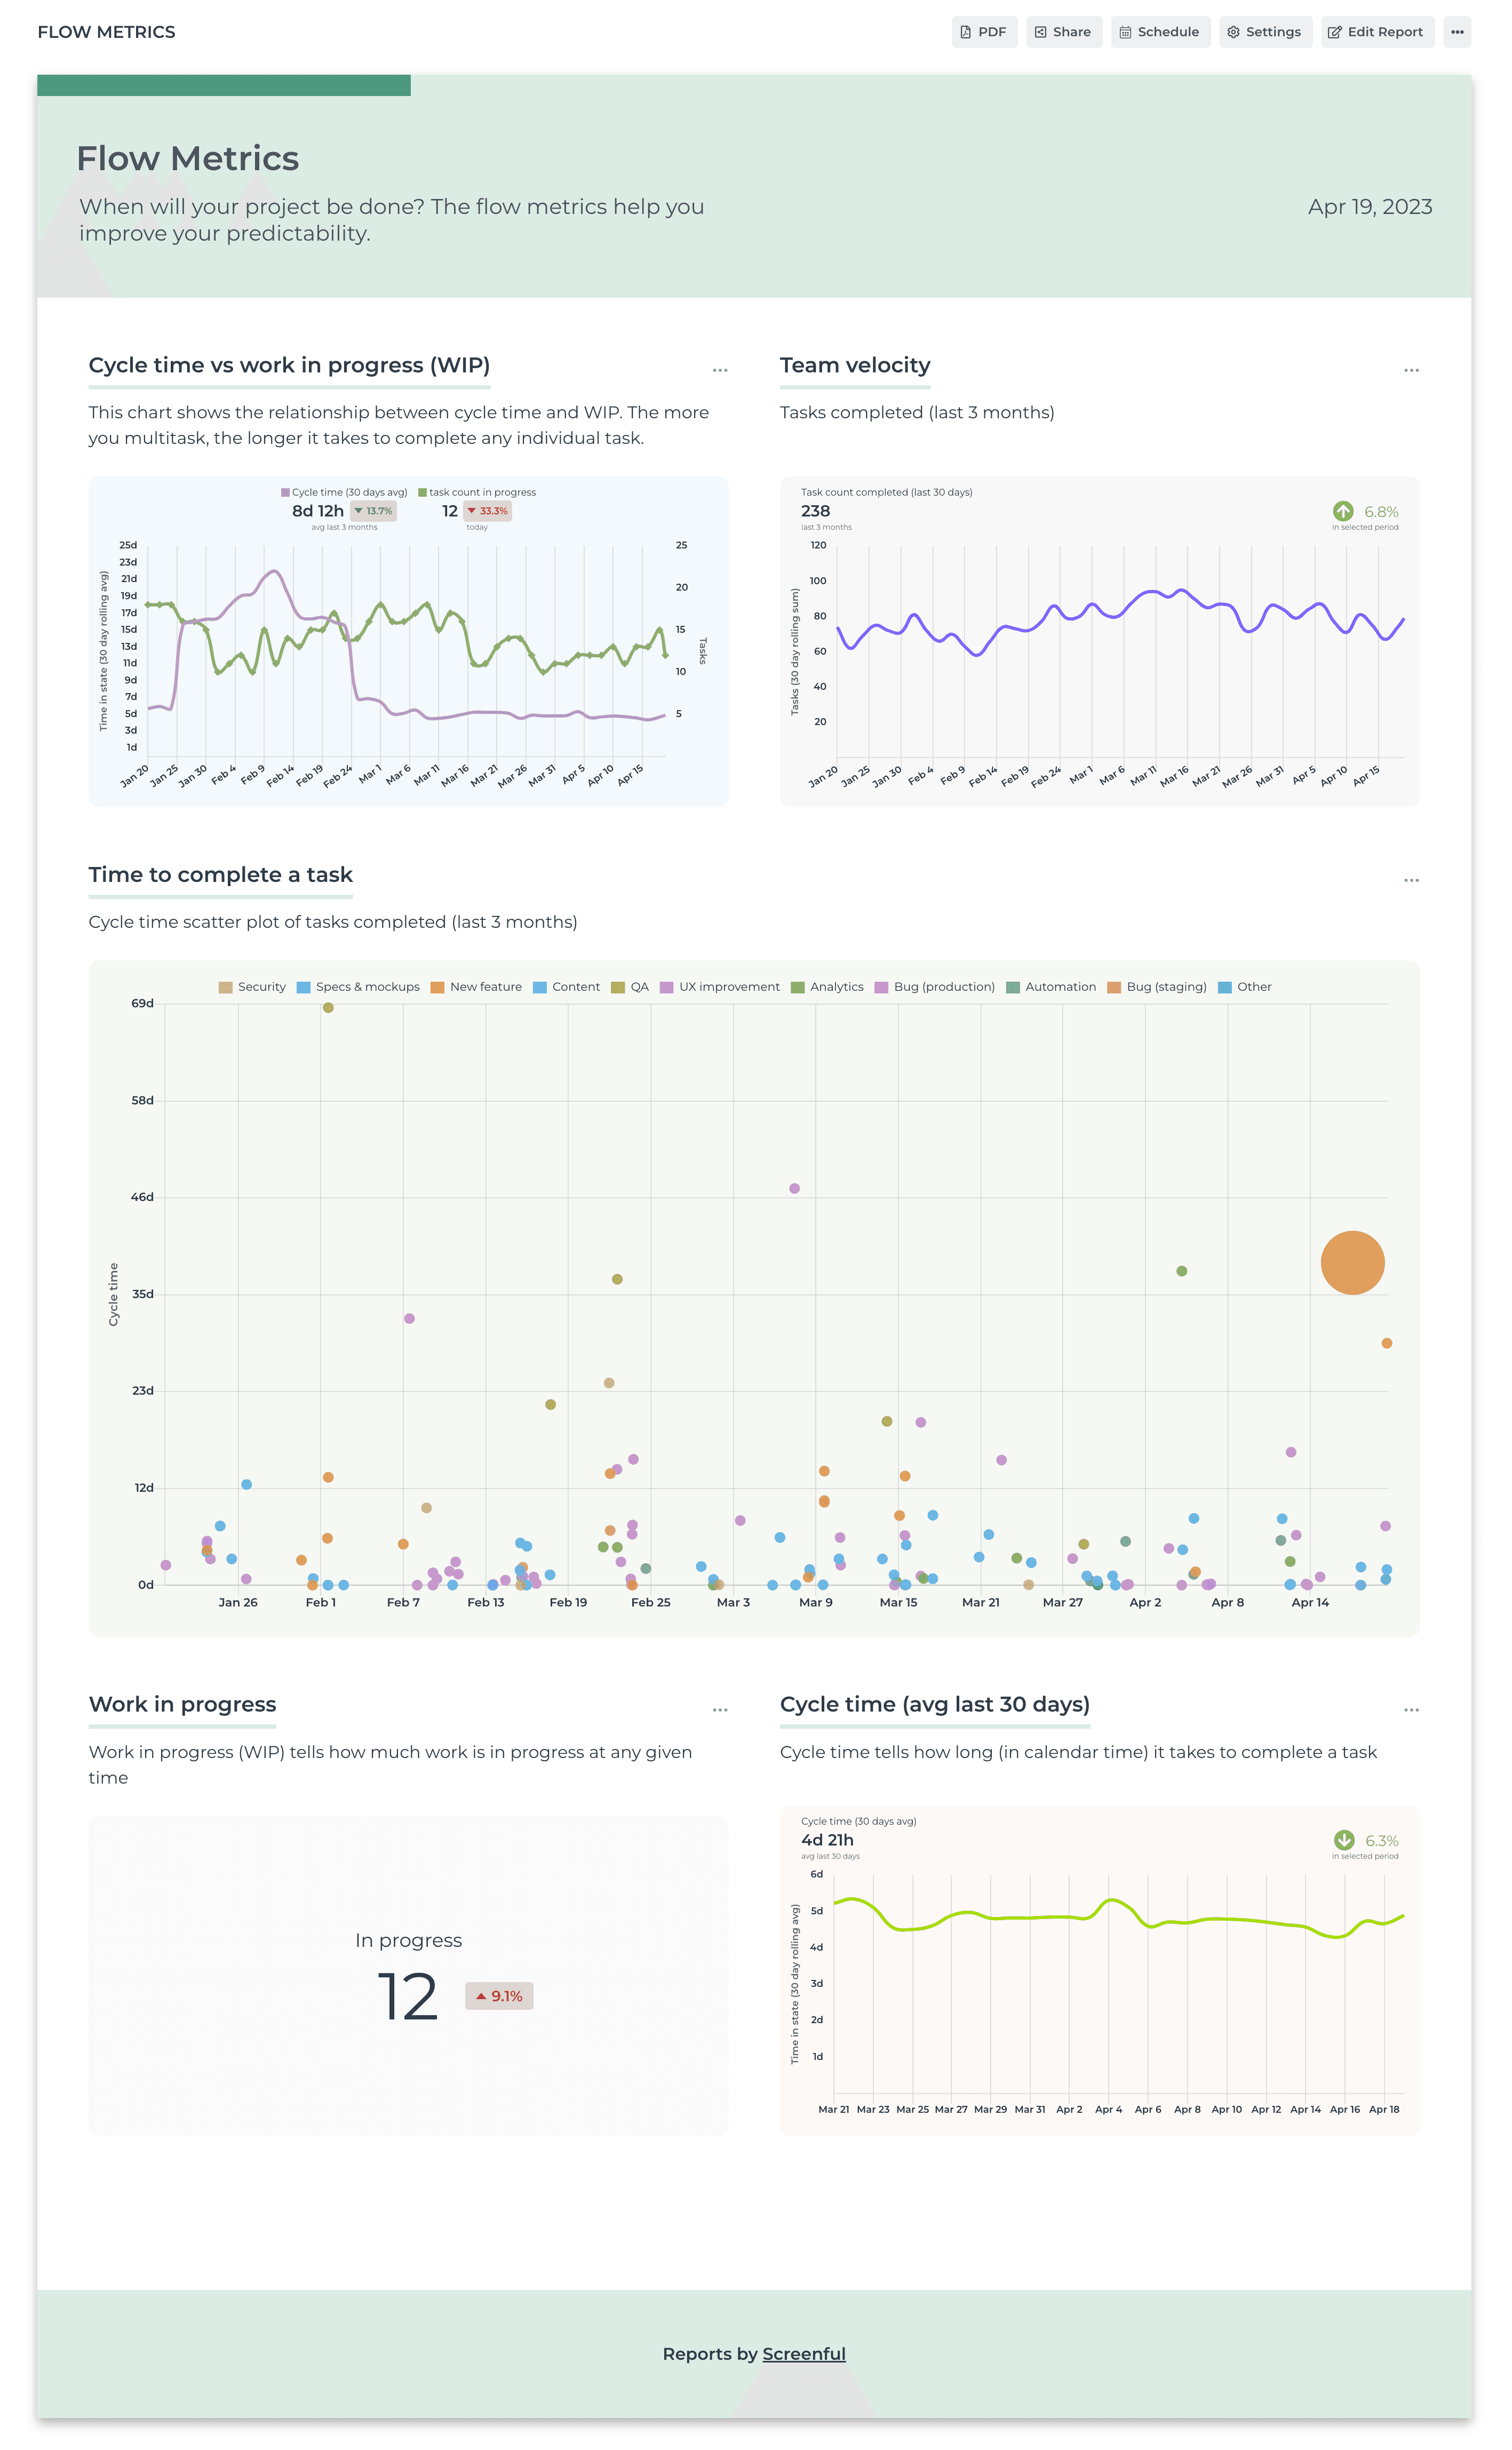Image resolution: width=1512 pixels, height=2450 pixels.
Task: Click the Screenful link in footer
Action: (x=803, y=2354)
